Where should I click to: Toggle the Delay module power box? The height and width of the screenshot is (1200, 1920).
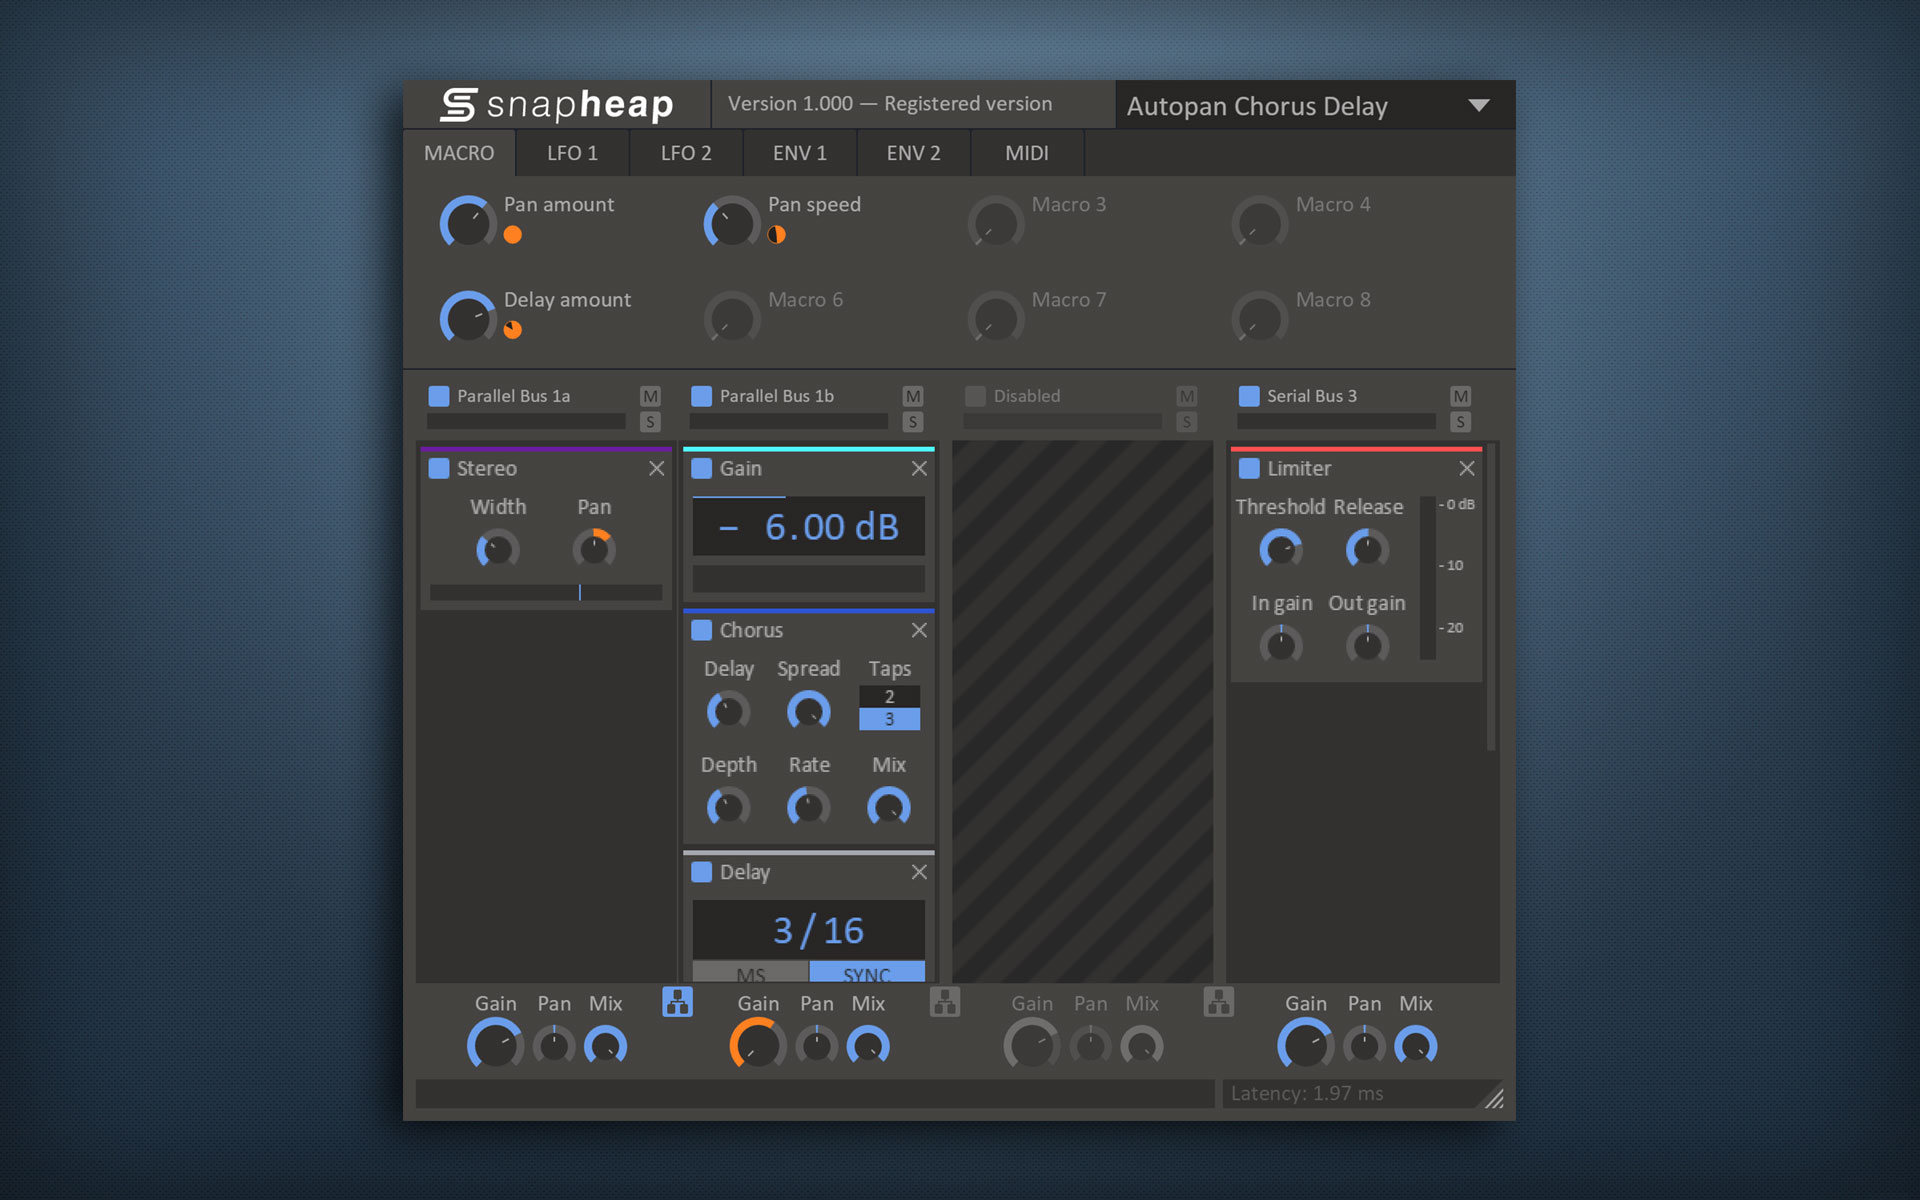tap(702, 872)
